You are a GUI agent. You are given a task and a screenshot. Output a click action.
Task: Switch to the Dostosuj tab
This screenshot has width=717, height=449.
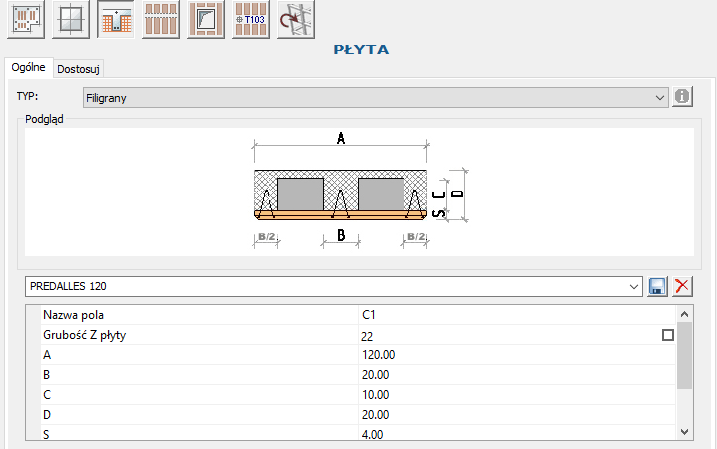tap(79, 69)
